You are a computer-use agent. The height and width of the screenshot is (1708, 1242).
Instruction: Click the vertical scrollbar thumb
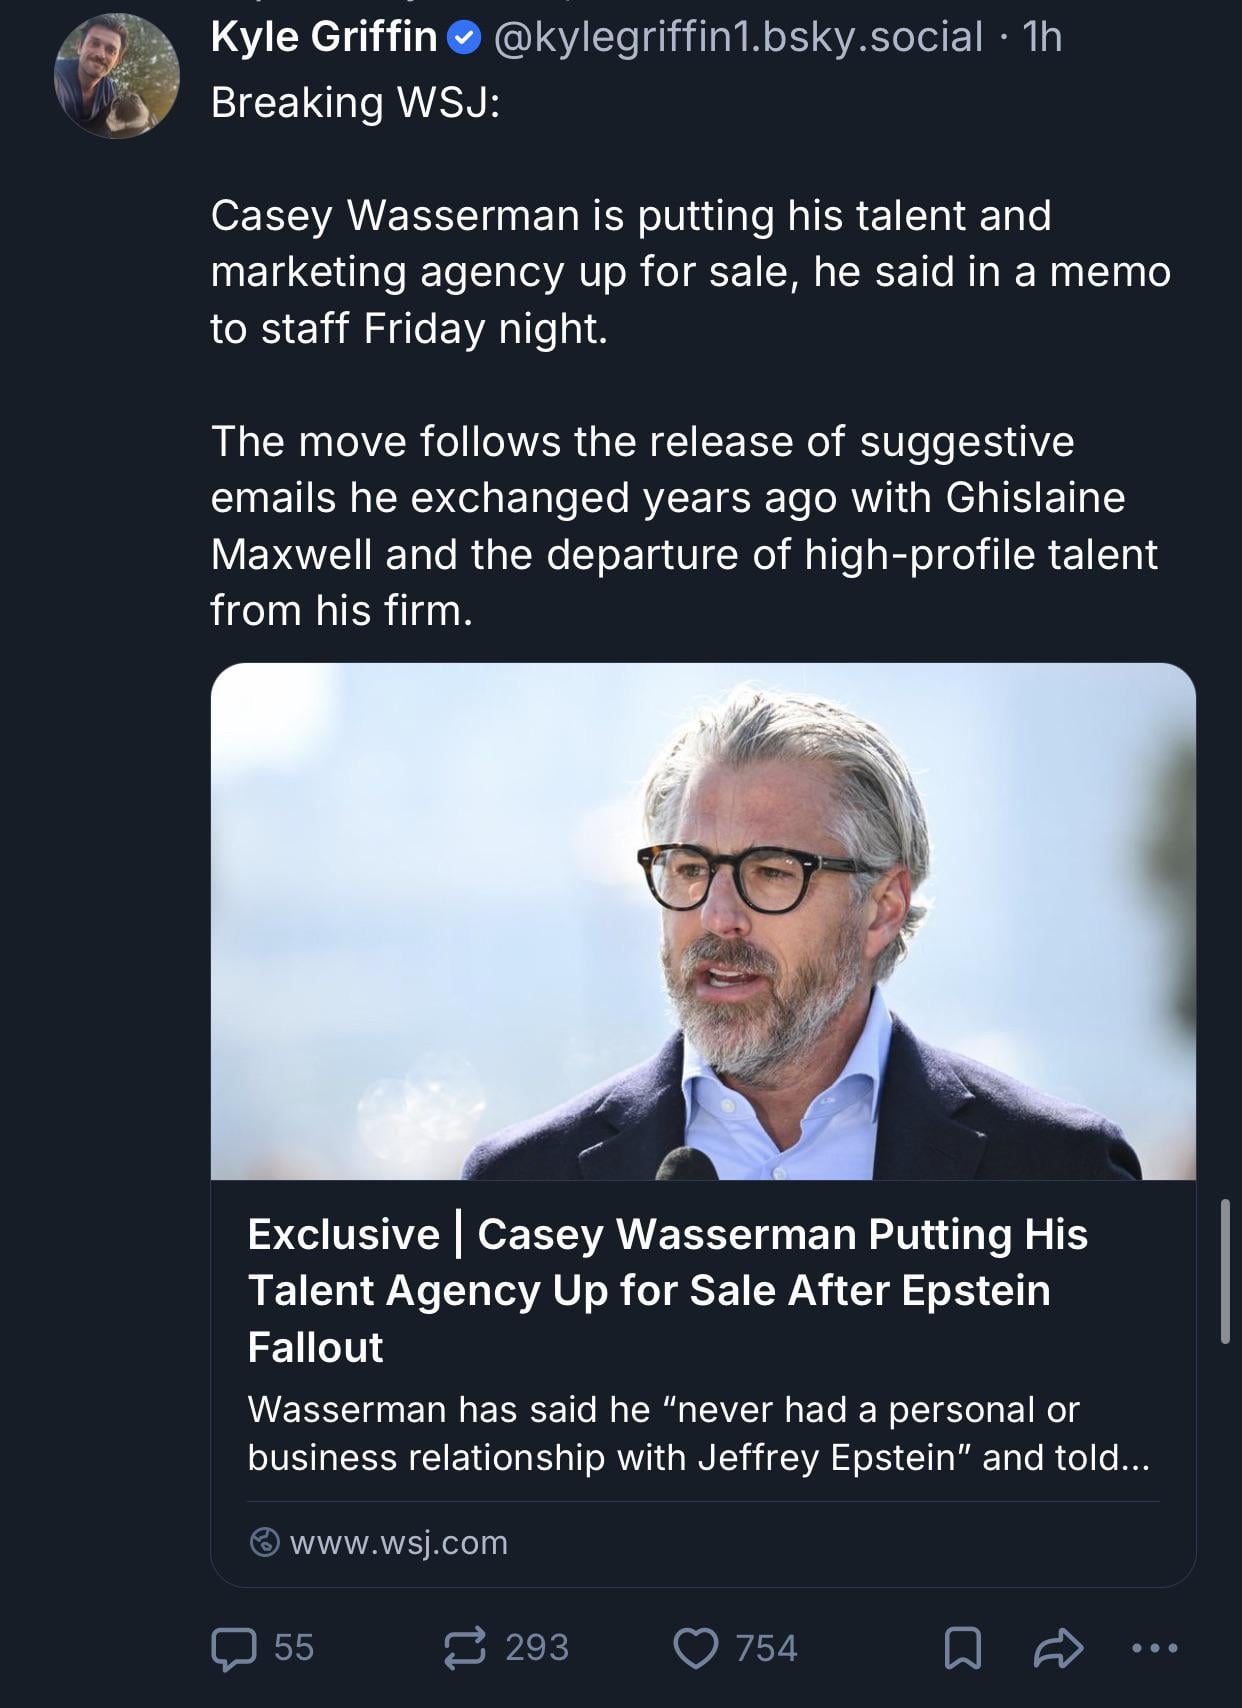[x=1225, y=1270]
